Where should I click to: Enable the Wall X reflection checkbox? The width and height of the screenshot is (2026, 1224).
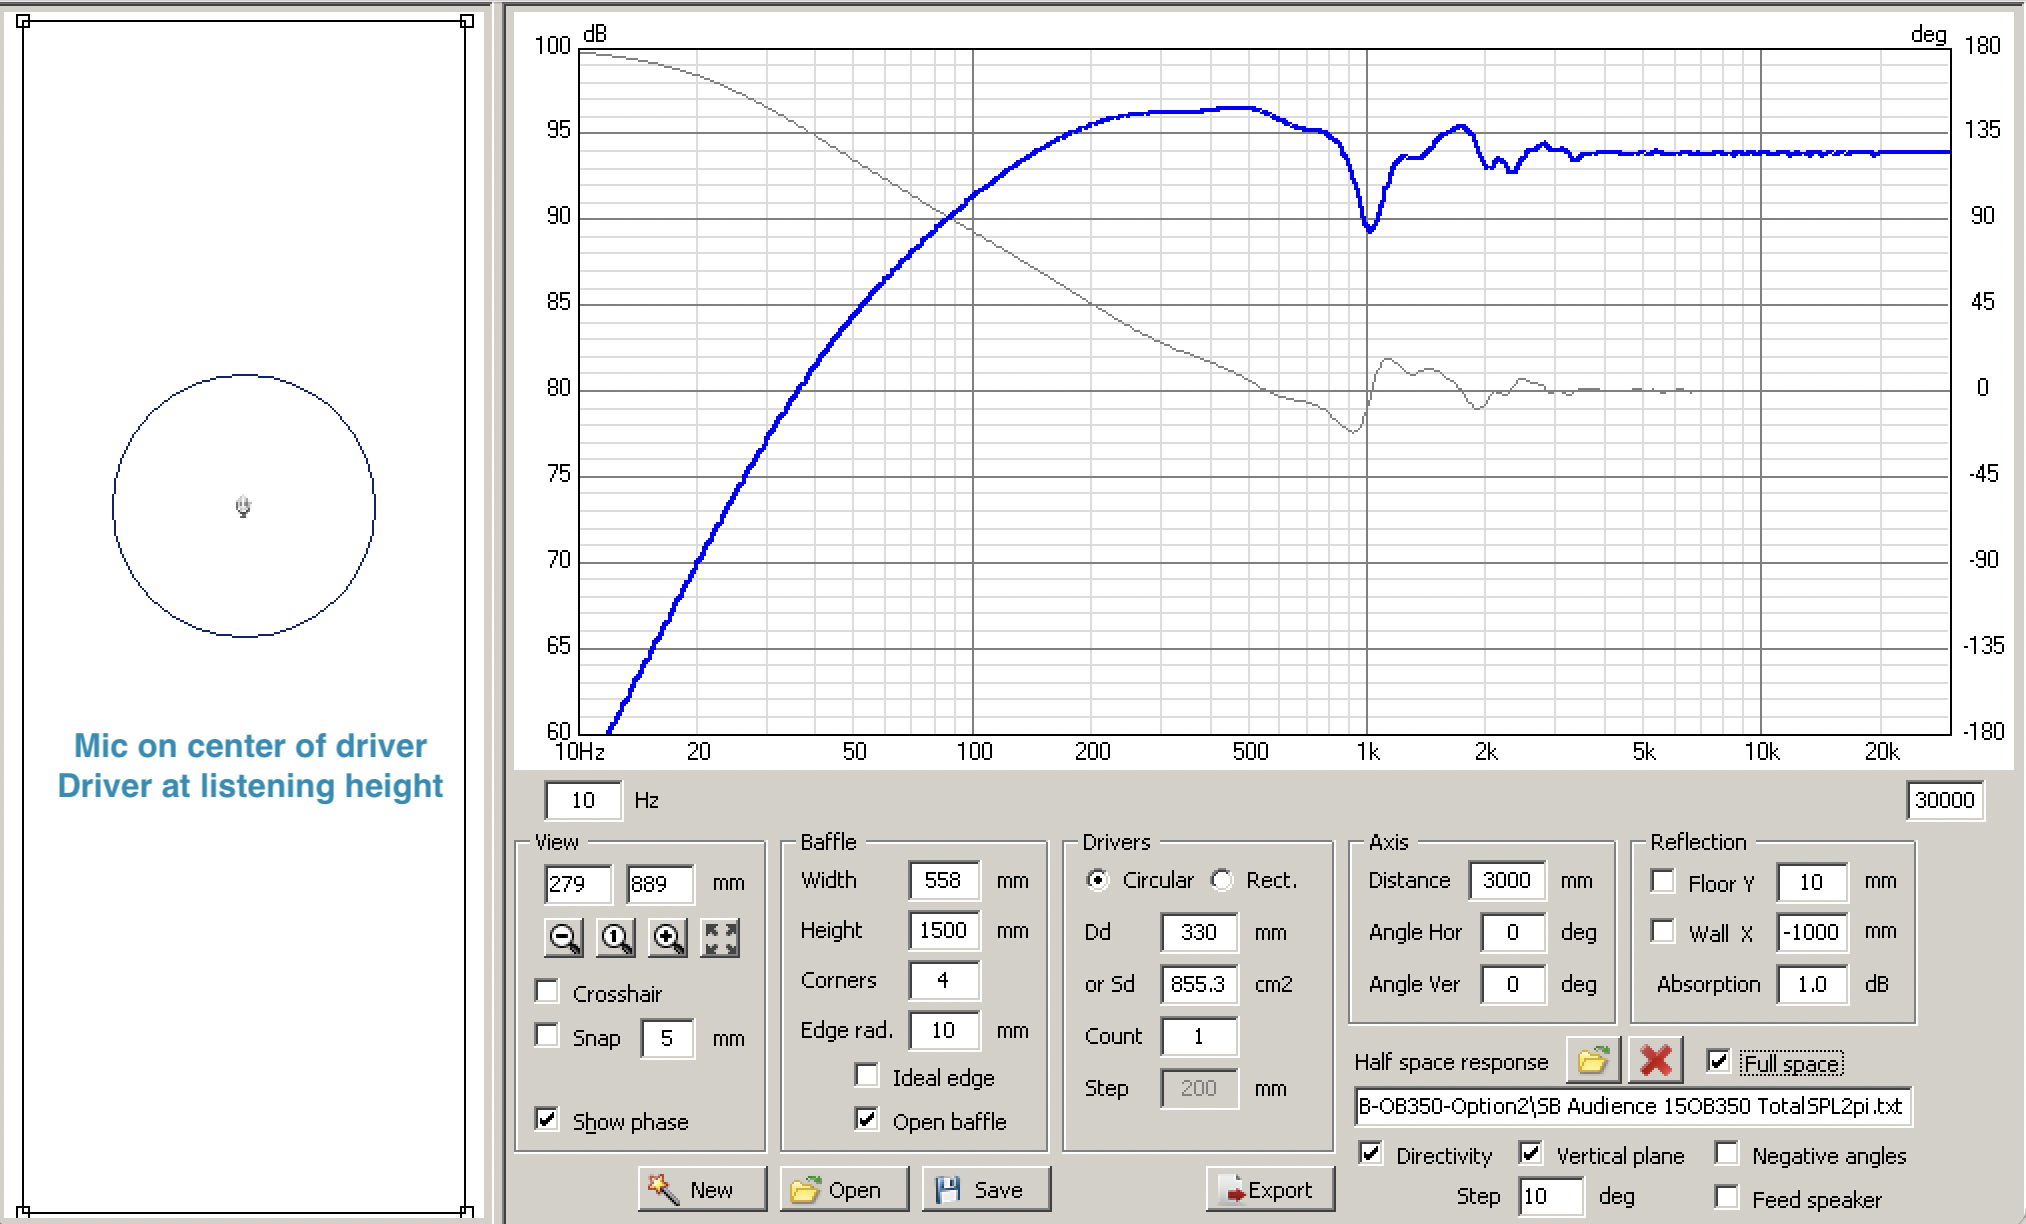tap(1663, 931)
